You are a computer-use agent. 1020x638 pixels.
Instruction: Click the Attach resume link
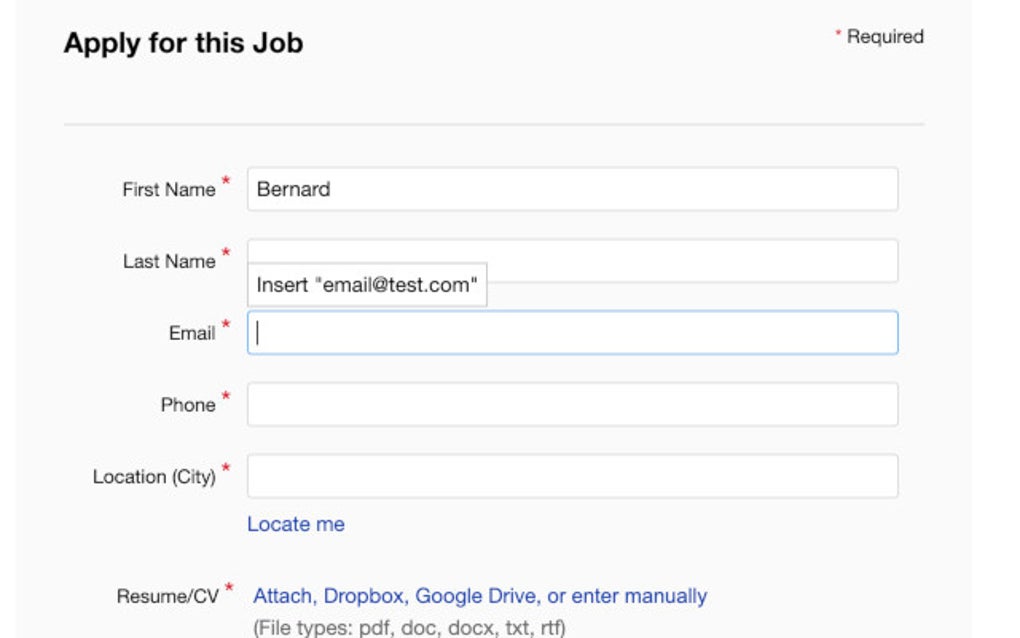(x=282, y=596)
